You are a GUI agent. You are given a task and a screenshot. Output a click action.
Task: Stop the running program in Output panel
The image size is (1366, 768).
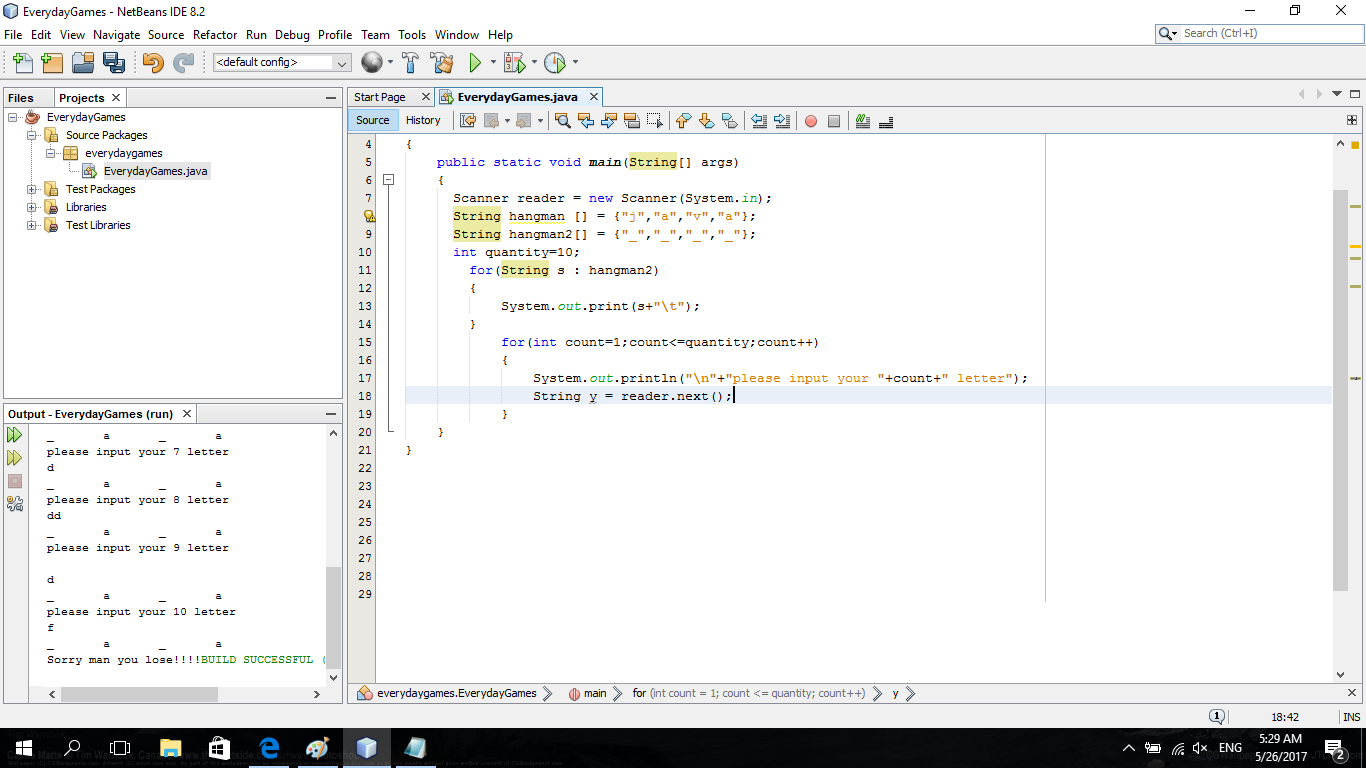pyautogui.click(x=14, y=482)
